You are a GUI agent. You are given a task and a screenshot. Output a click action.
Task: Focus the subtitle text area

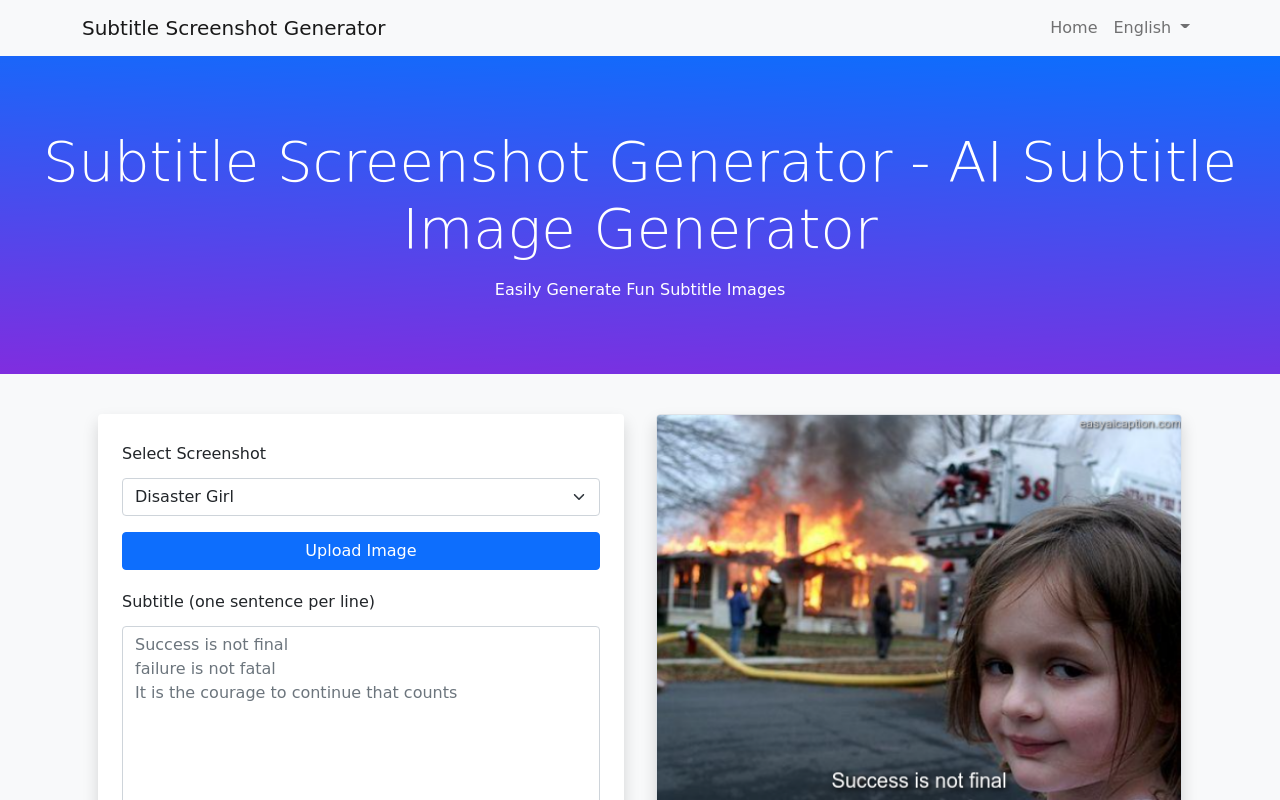(361, 713)
